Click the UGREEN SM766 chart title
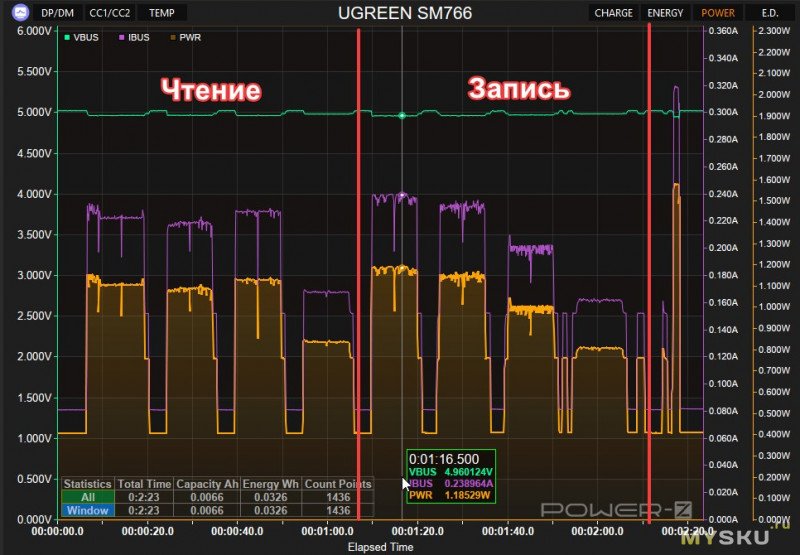This screenshot has width=800, height=555. tap(405, 13)
